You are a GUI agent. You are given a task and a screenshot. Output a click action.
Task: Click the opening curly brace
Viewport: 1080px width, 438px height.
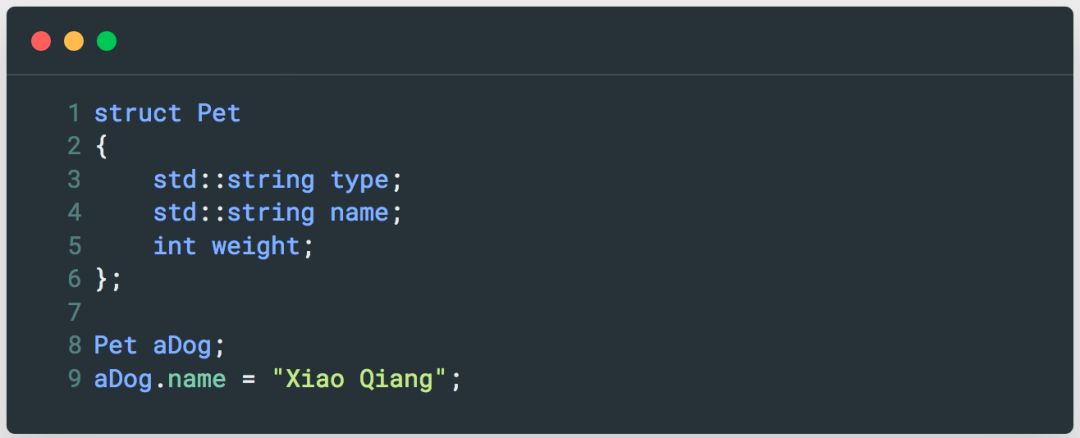tap(101, 147)
